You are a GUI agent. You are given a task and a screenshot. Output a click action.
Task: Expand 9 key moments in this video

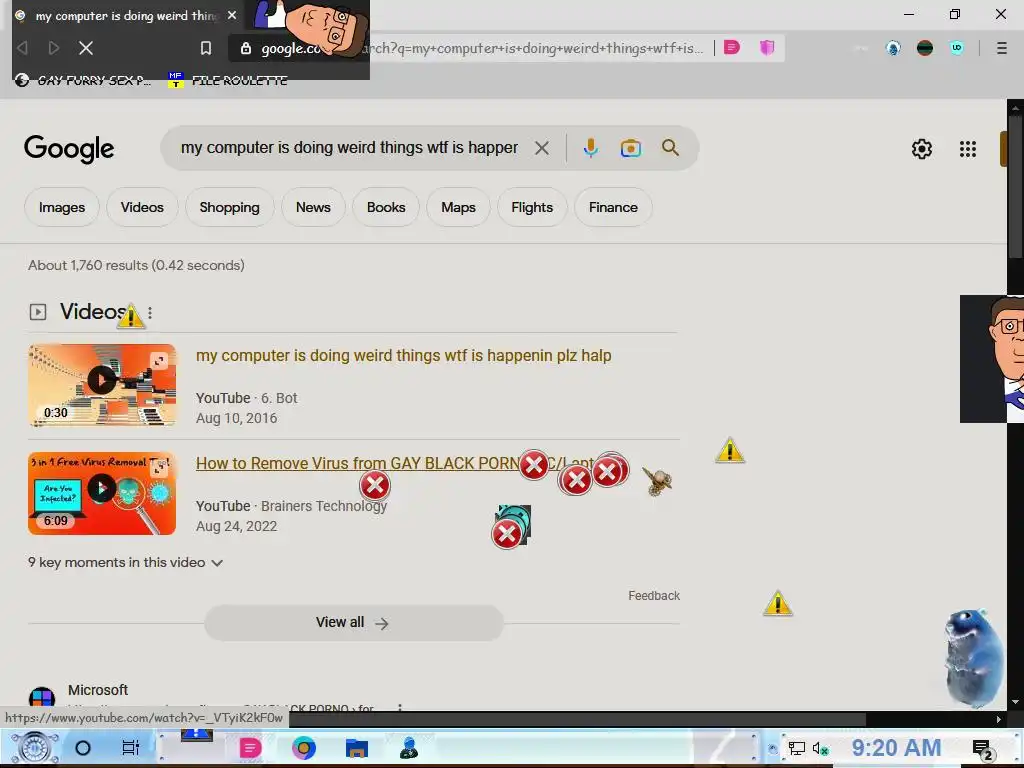[125, 562]
